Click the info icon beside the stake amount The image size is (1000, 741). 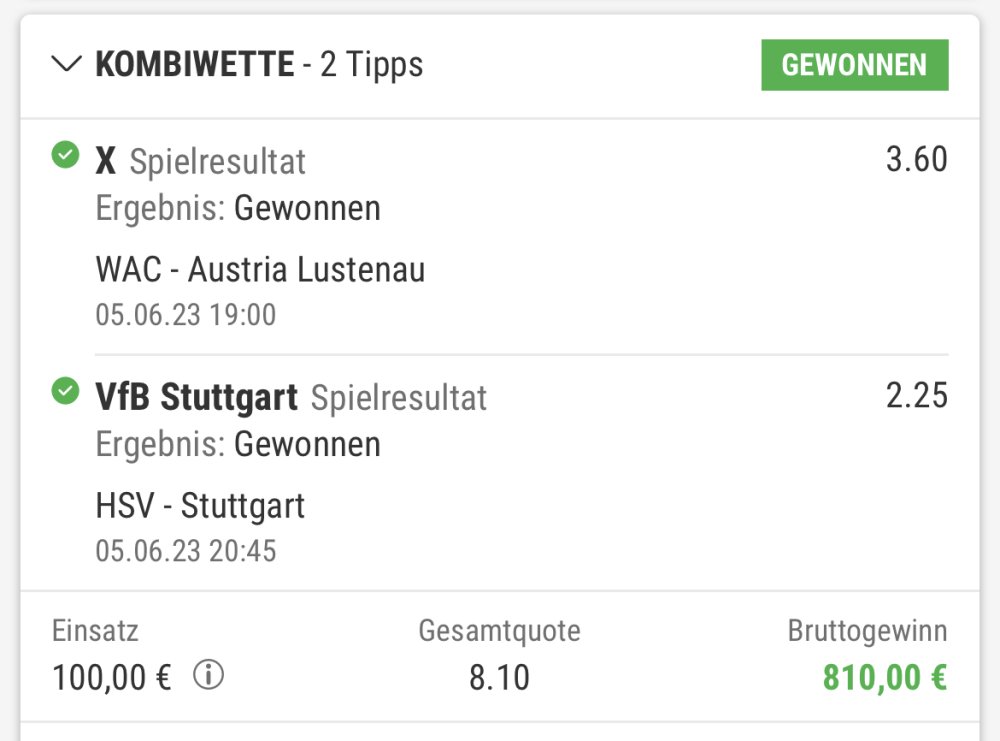[208, 676]
